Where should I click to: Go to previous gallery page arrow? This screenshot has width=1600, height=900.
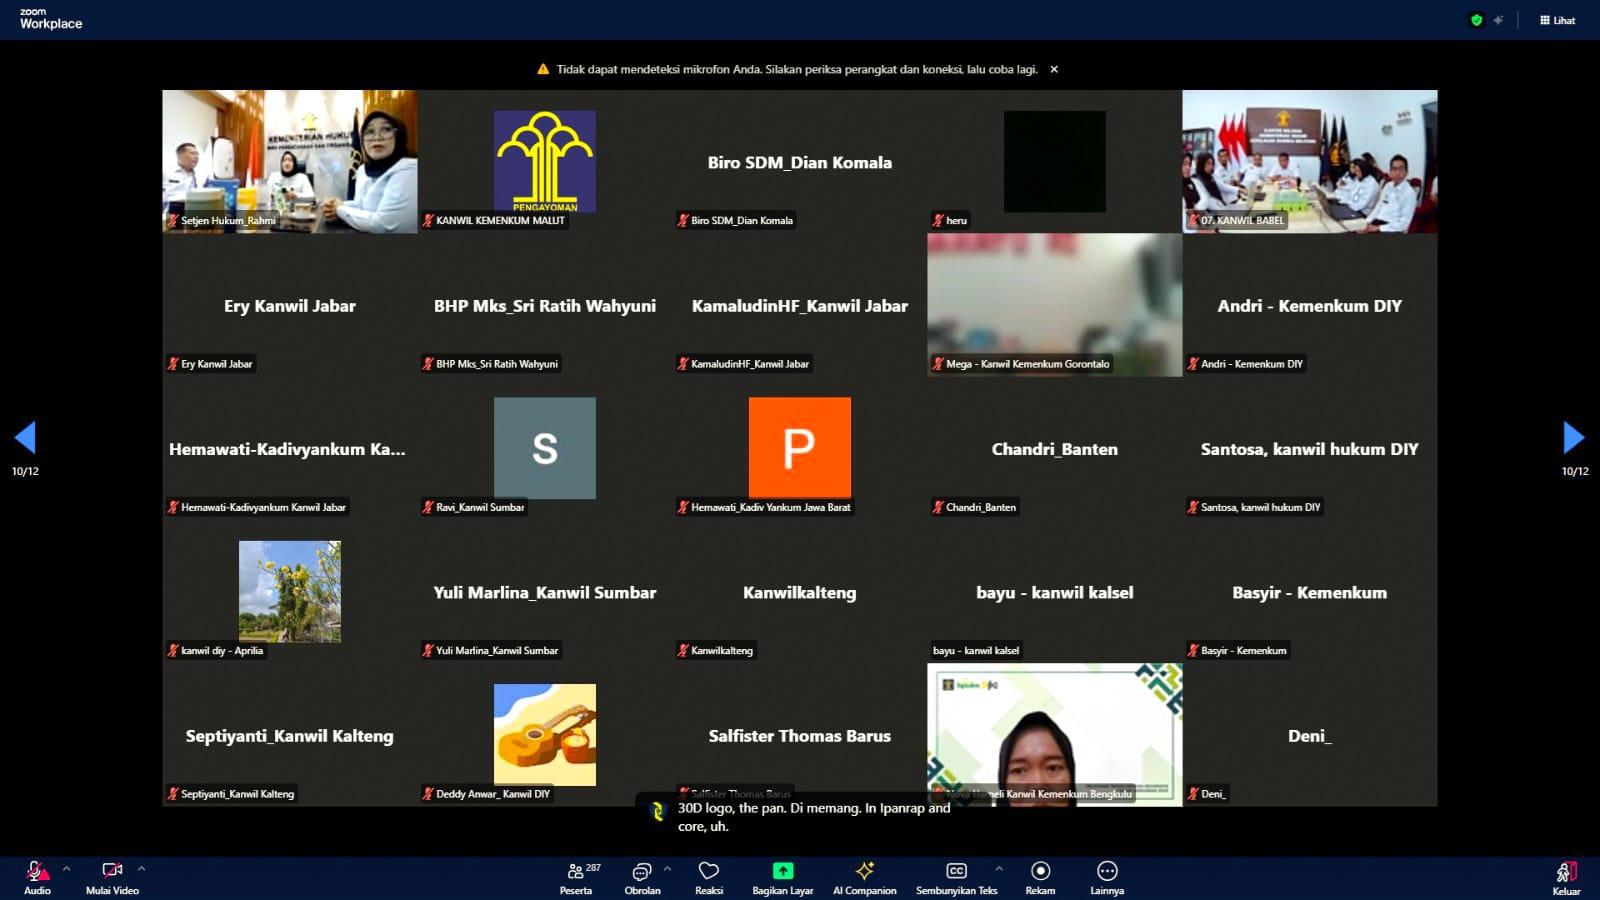point(25,437)
